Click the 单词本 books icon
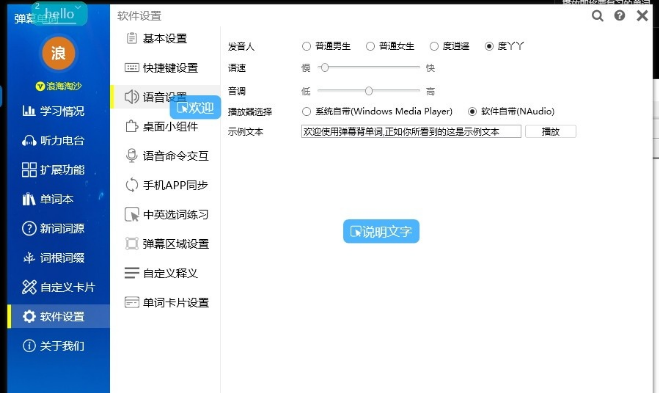The height and width of the screenshot is (393, 659). pos(29,199)
